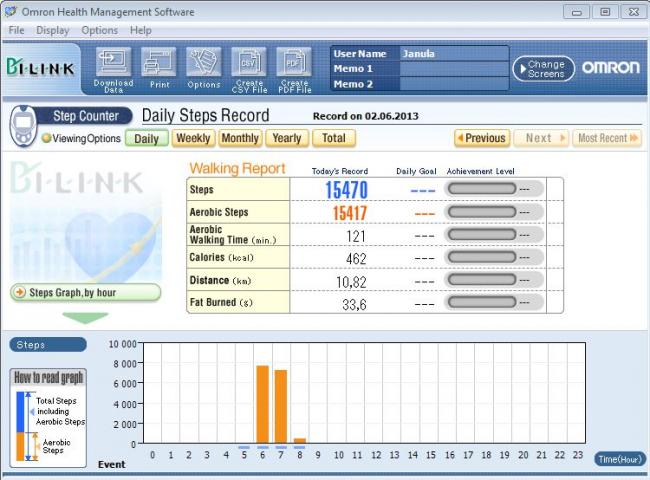Open the Display menu
650x480 pixels.
53,30
